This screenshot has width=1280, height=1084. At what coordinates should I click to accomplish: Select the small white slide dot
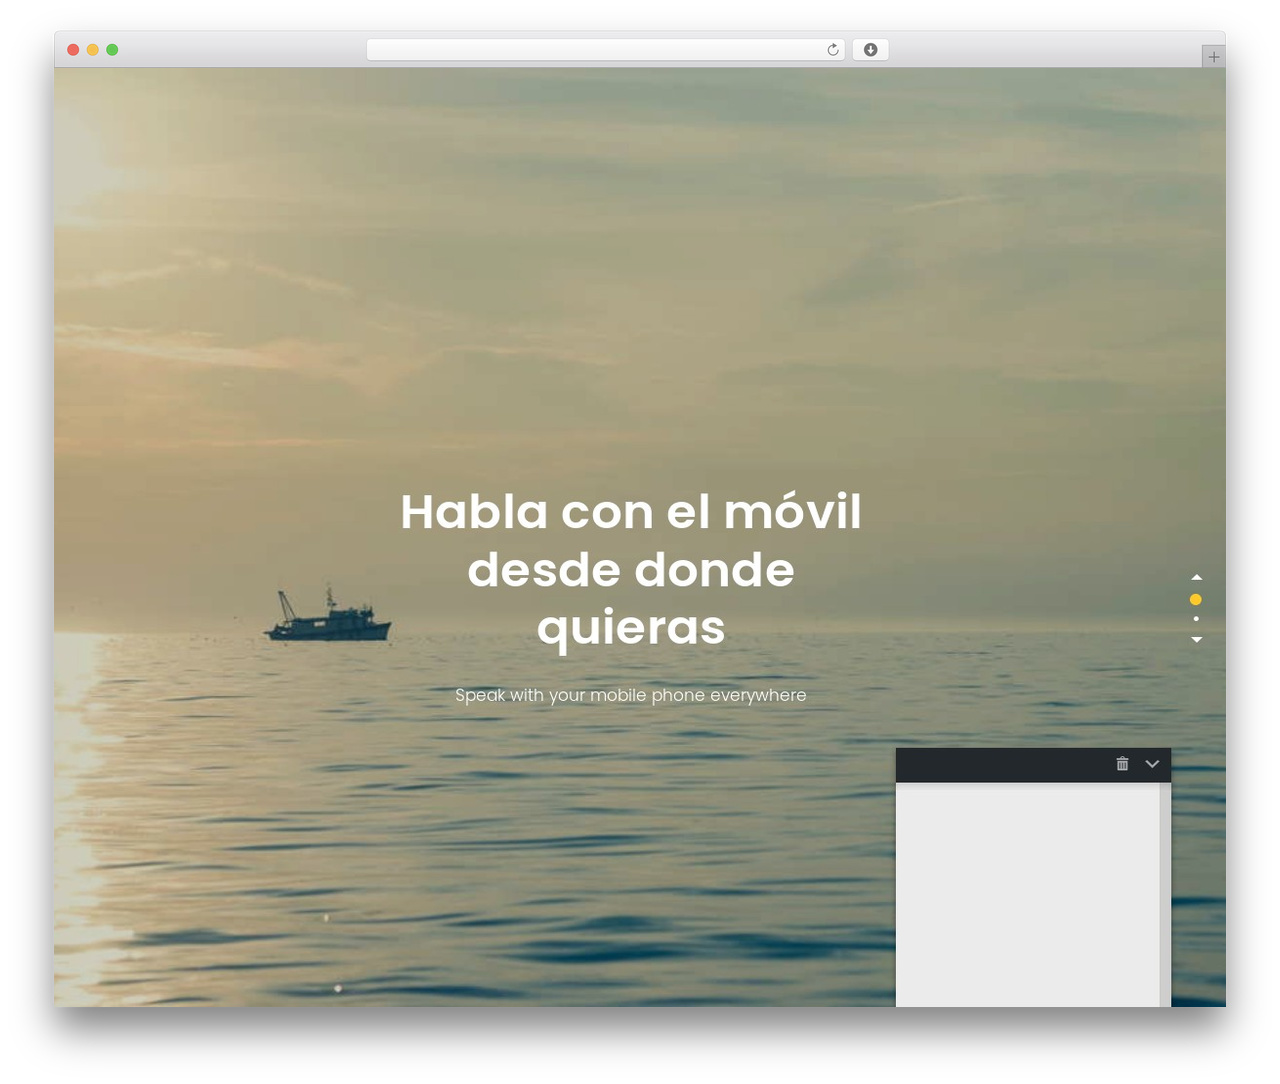pyautogui.click(x=1196, y=619)
